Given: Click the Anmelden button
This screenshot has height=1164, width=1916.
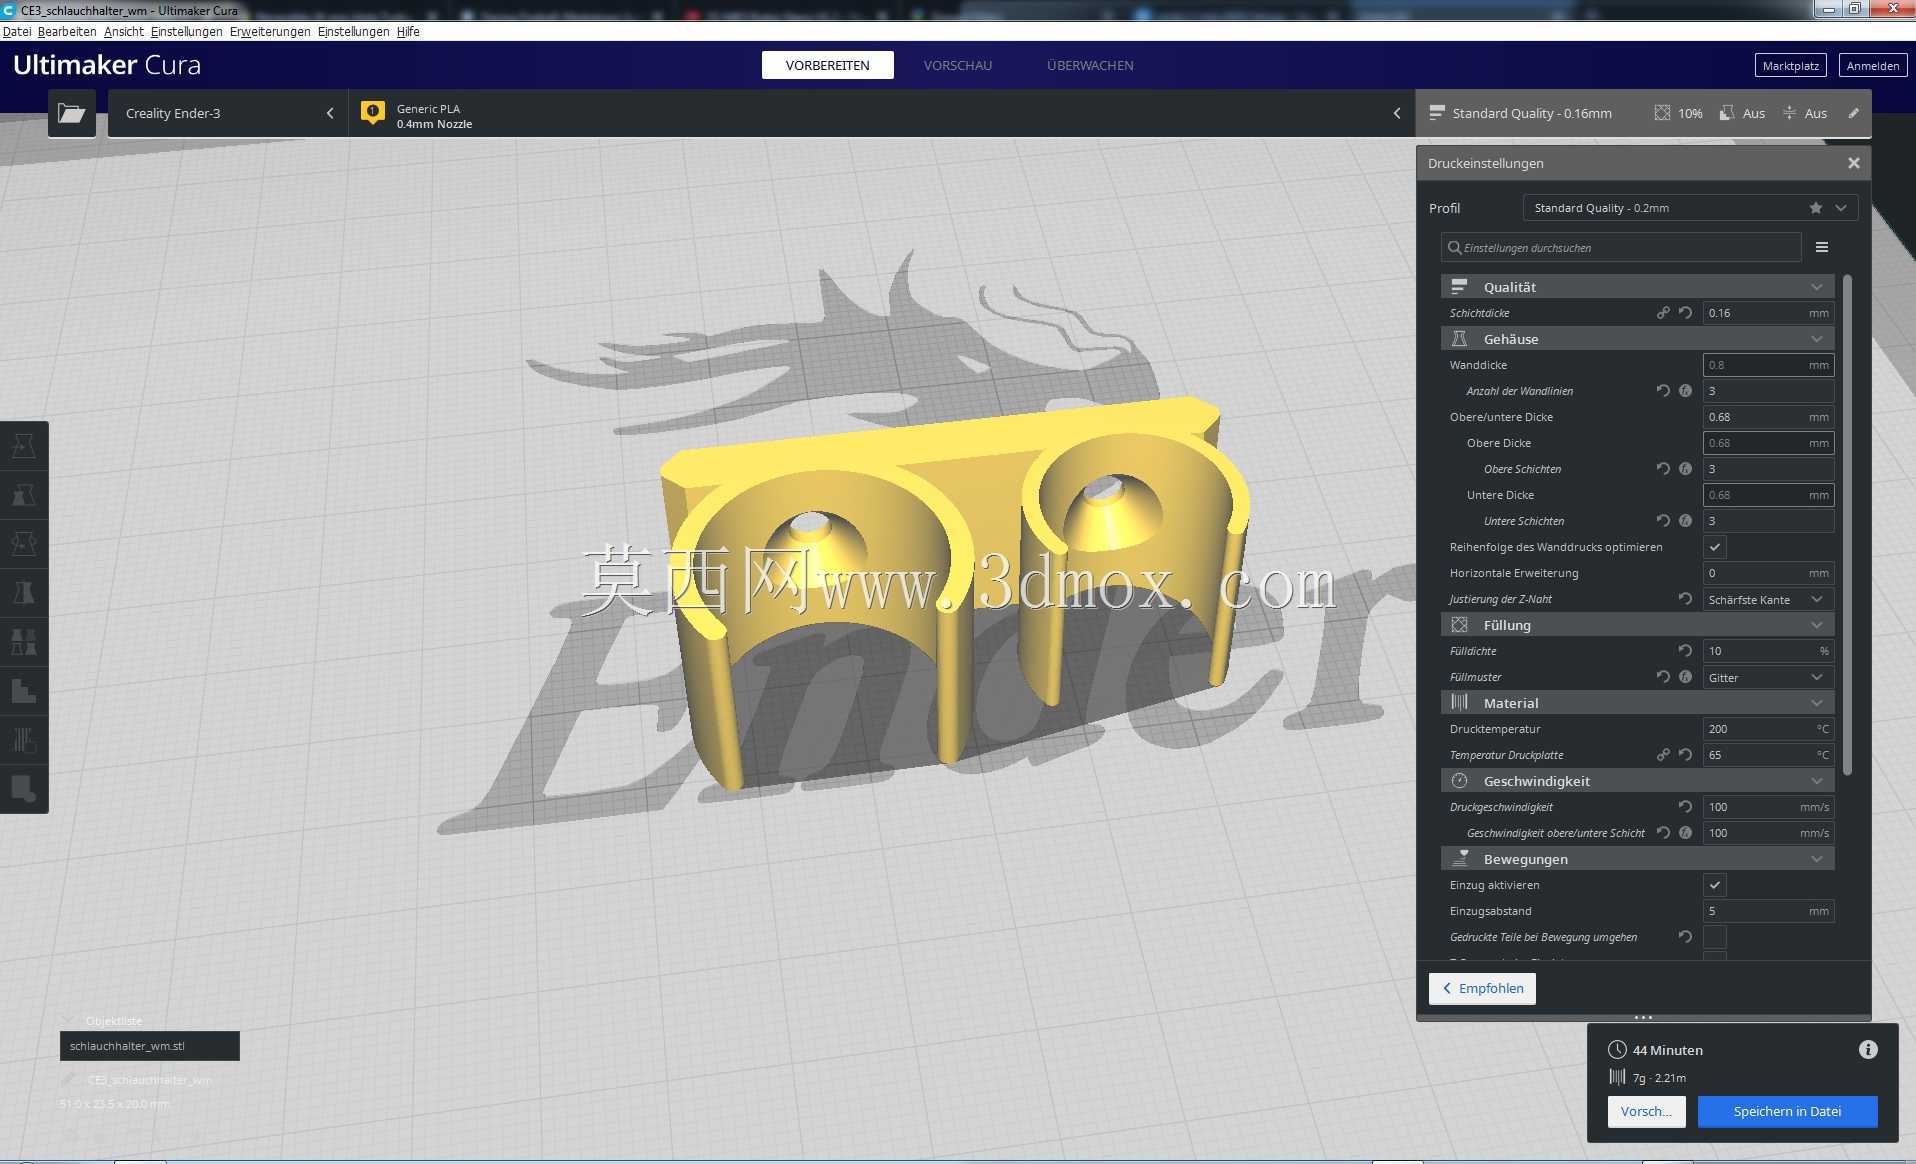Looking at the screenshot, I should pos(1872,66).
